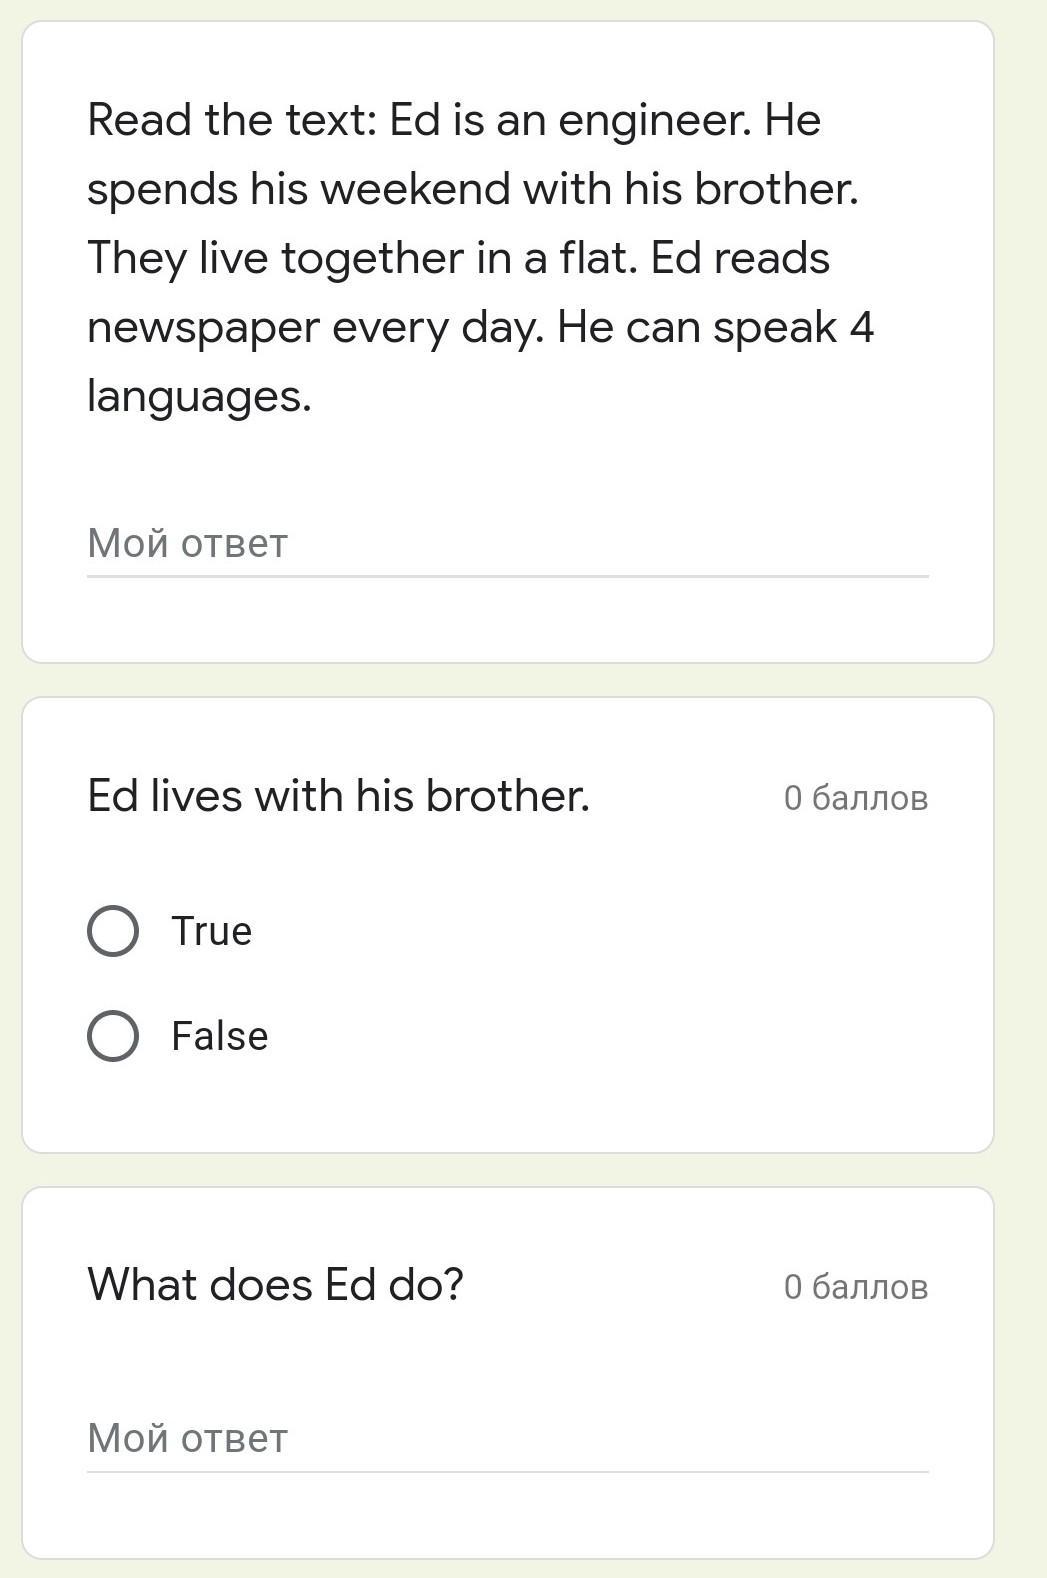Viewport: 1047px width, 1578px height.
Task: Click "0 баллов" beside the brother question
Action: [855, 798]
